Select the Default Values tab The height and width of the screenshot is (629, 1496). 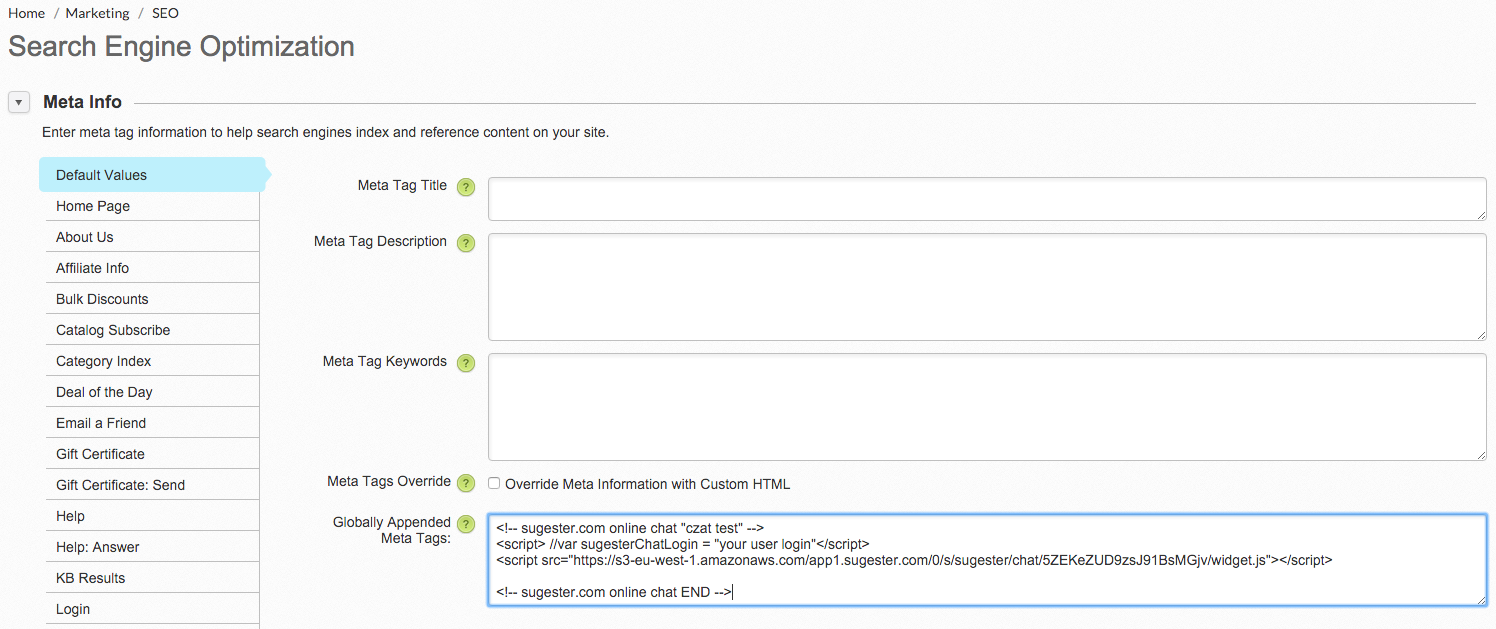(x=101, y=175)
